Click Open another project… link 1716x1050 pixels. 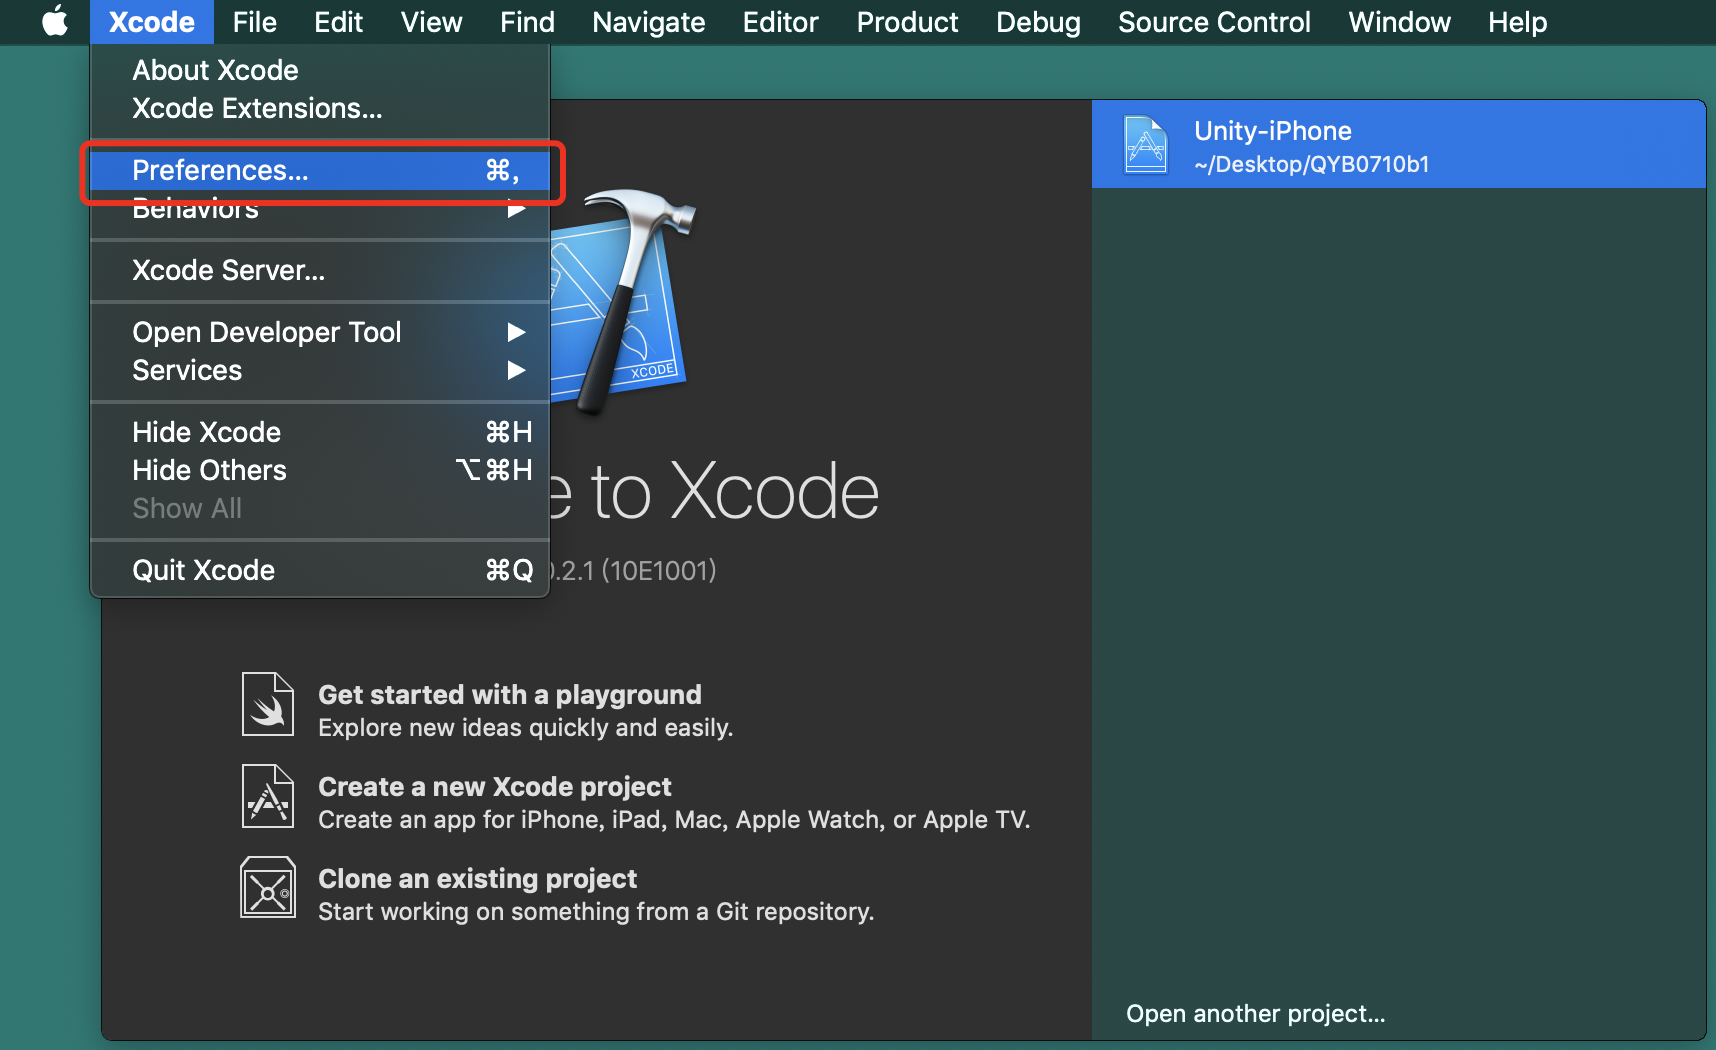point(1256,1013)
